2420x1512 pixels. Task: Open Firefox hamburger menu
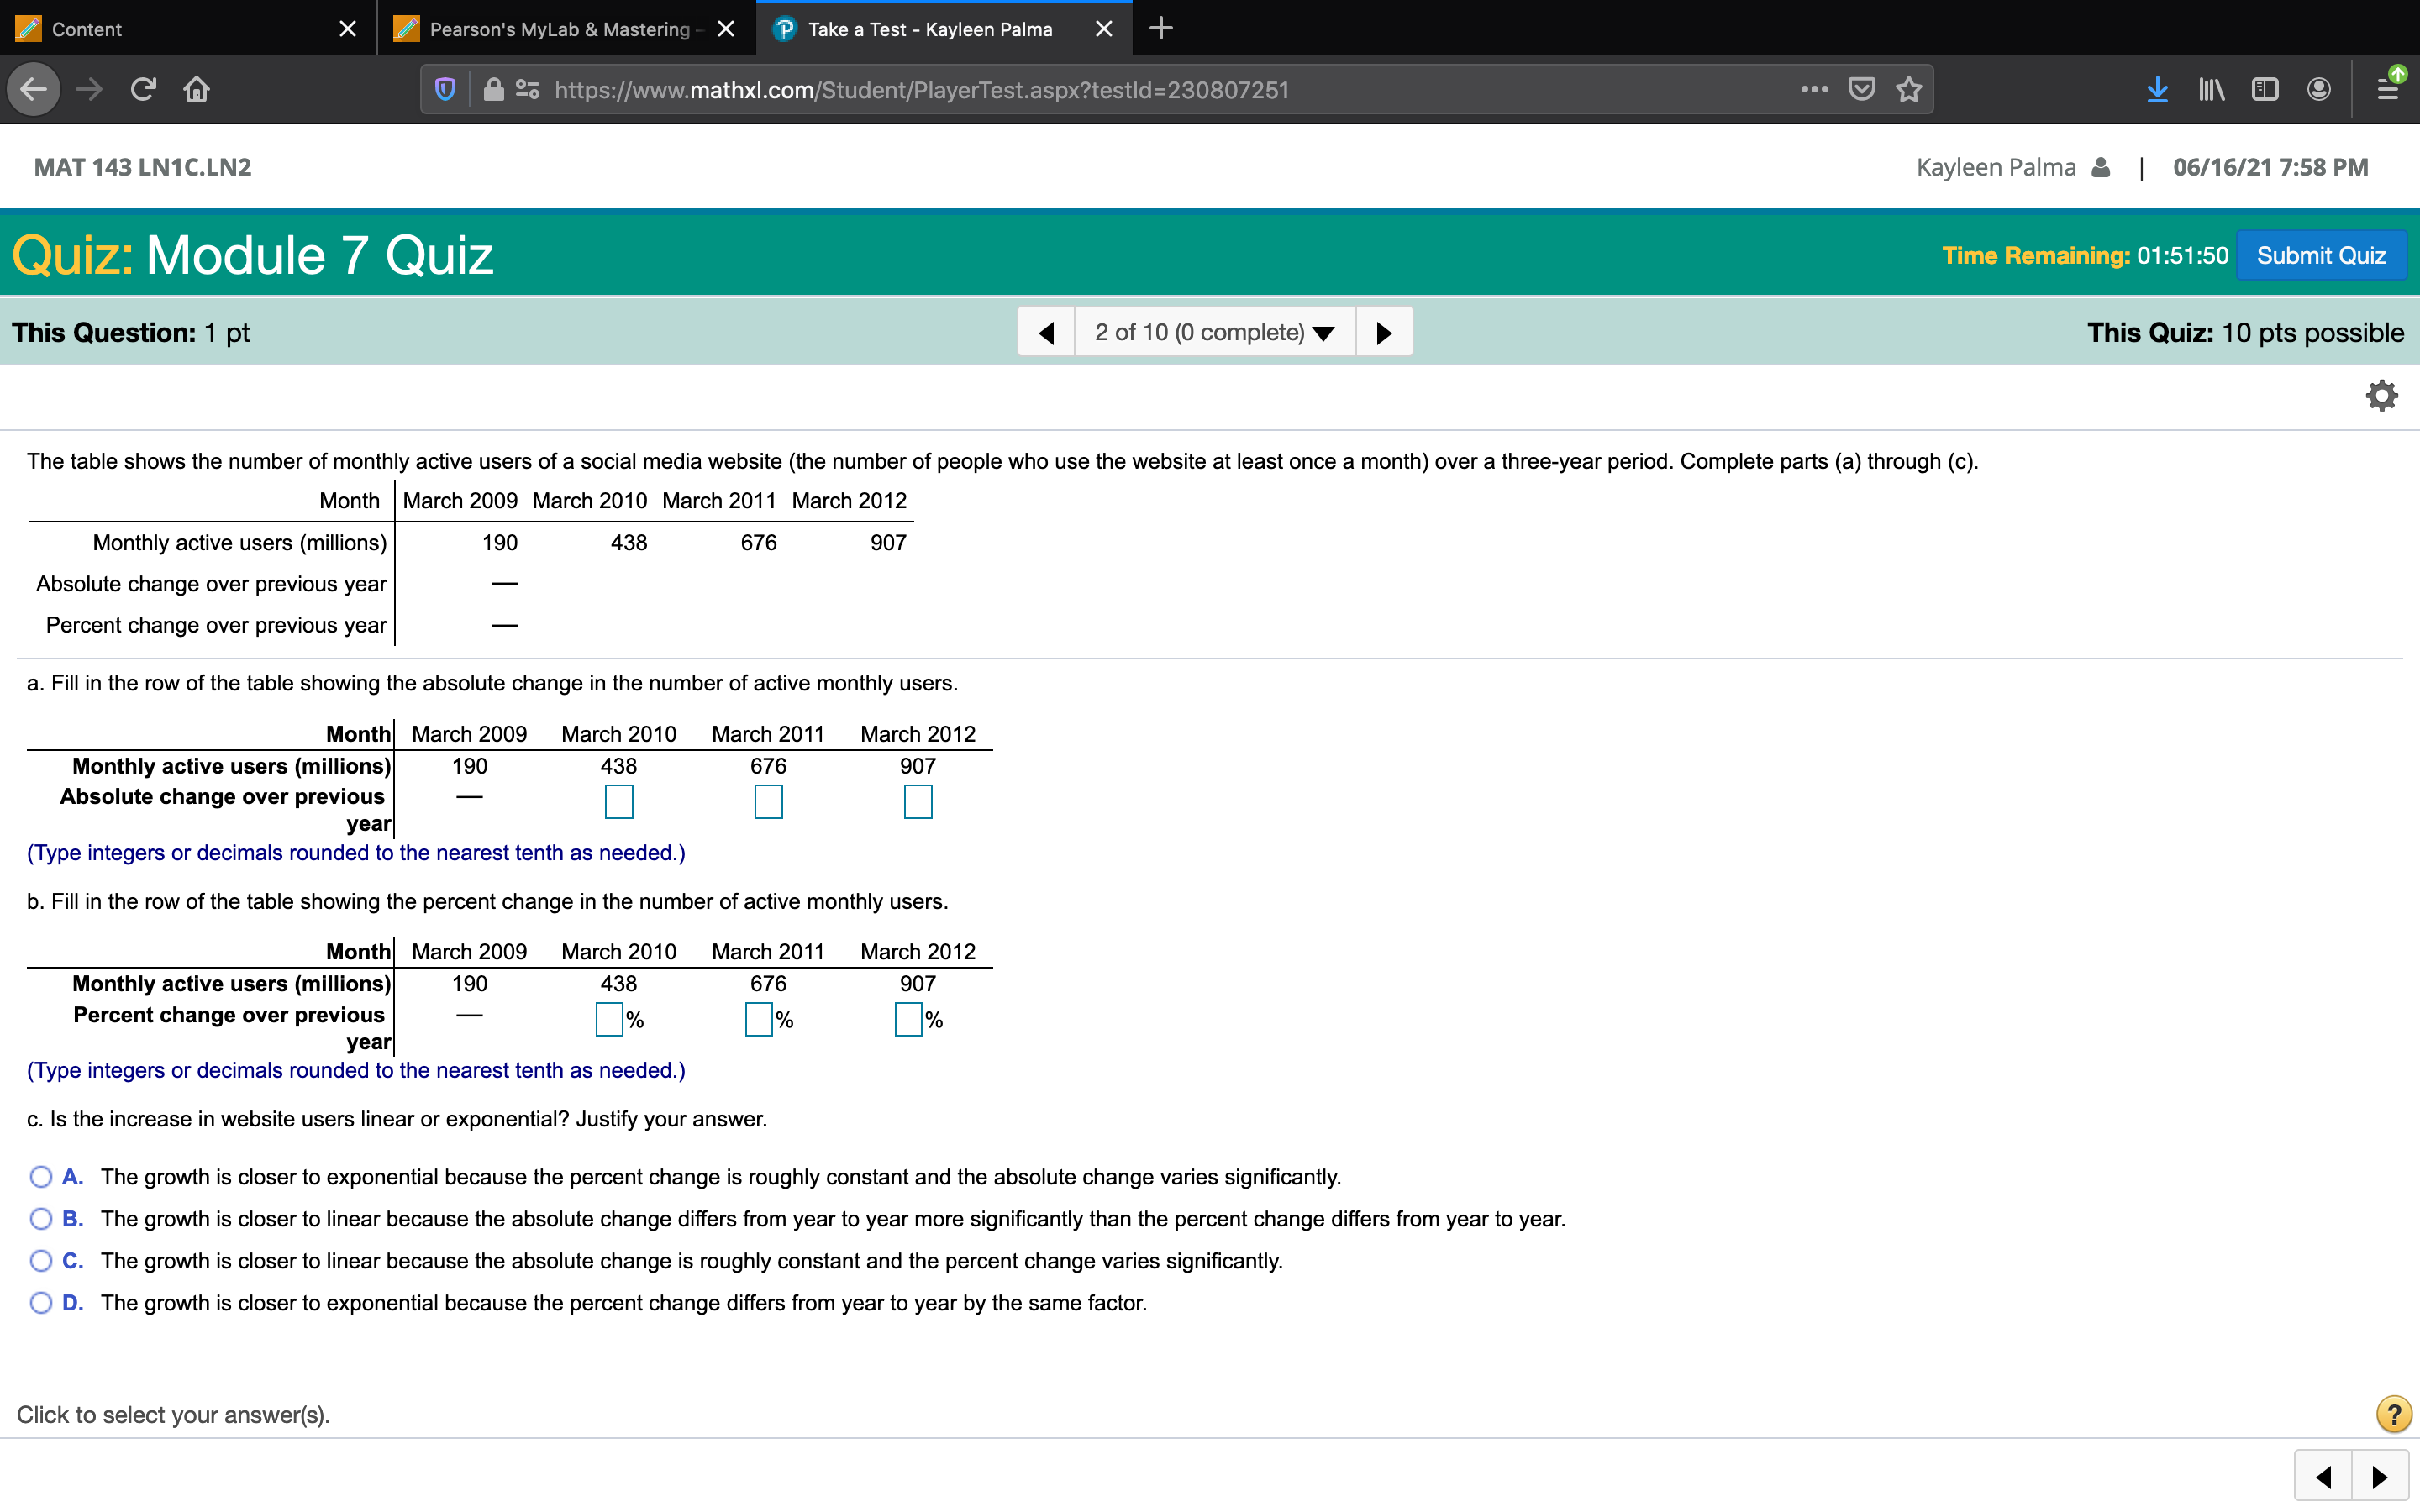tap(2387, 90)
